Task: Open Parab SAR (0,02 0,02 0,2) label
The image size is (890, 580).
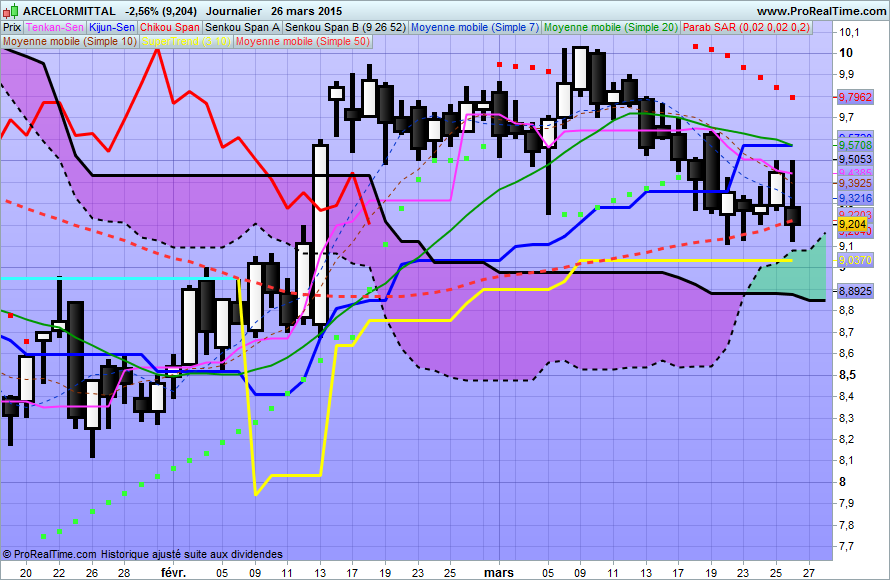Action: coord(746,27)
